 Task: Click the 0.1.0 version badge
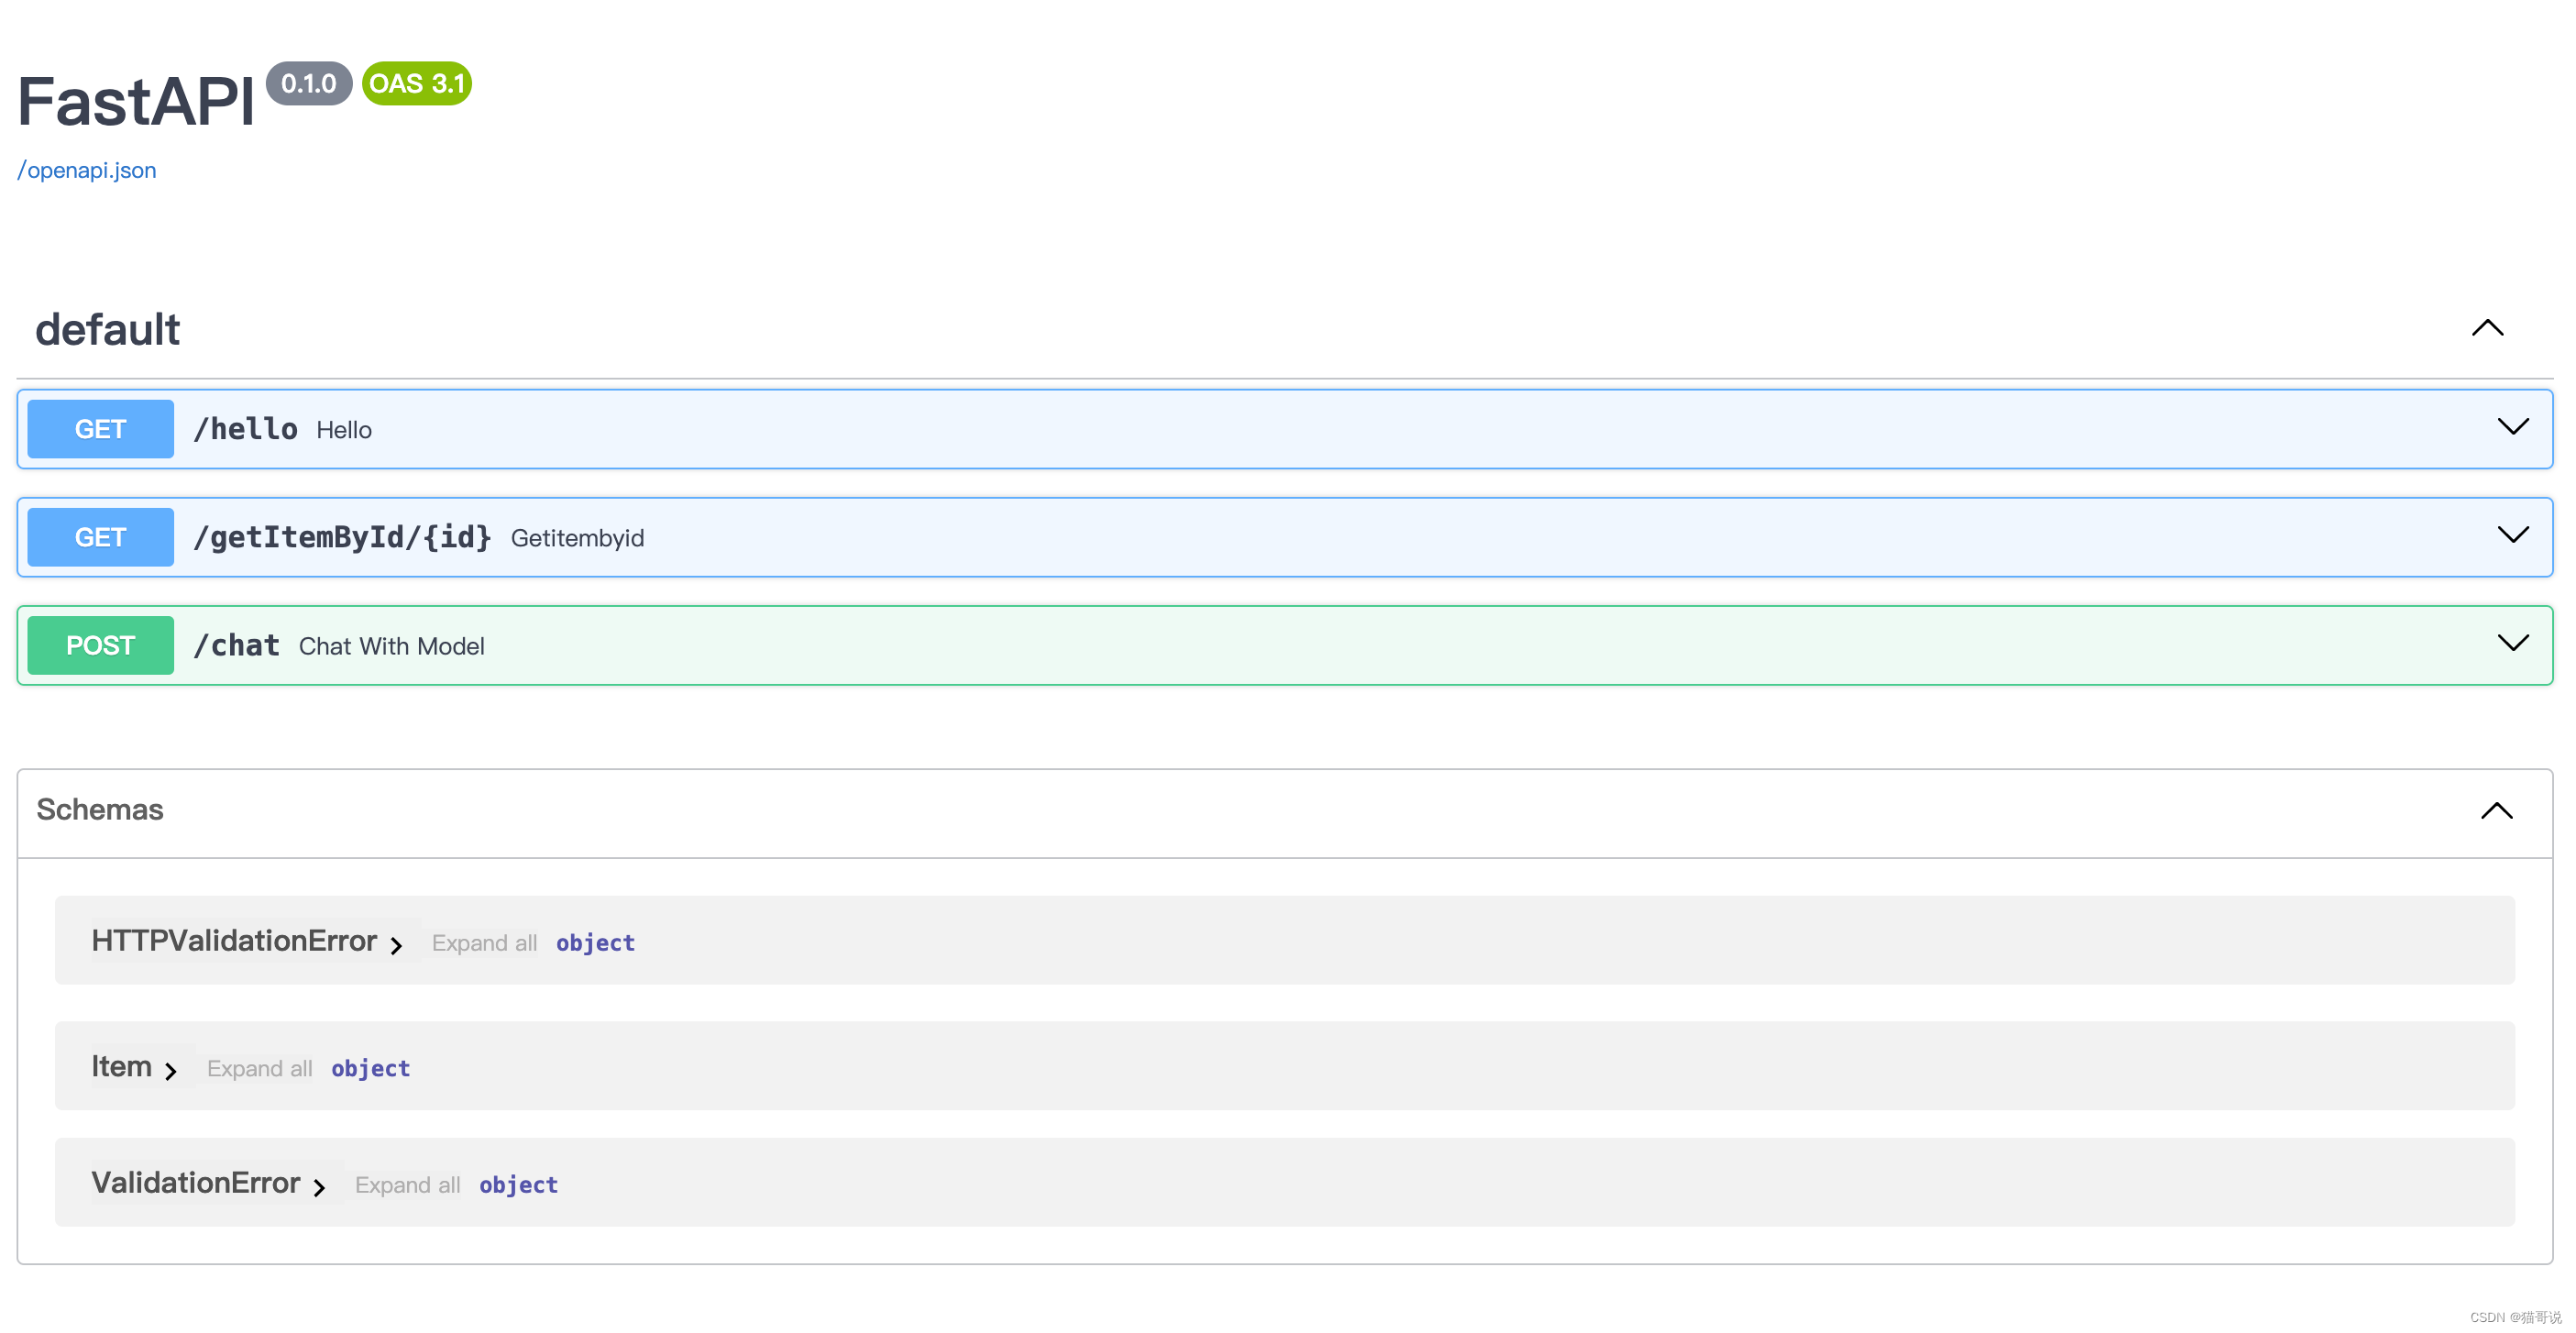pyautogui.click(x=308, y=83)
